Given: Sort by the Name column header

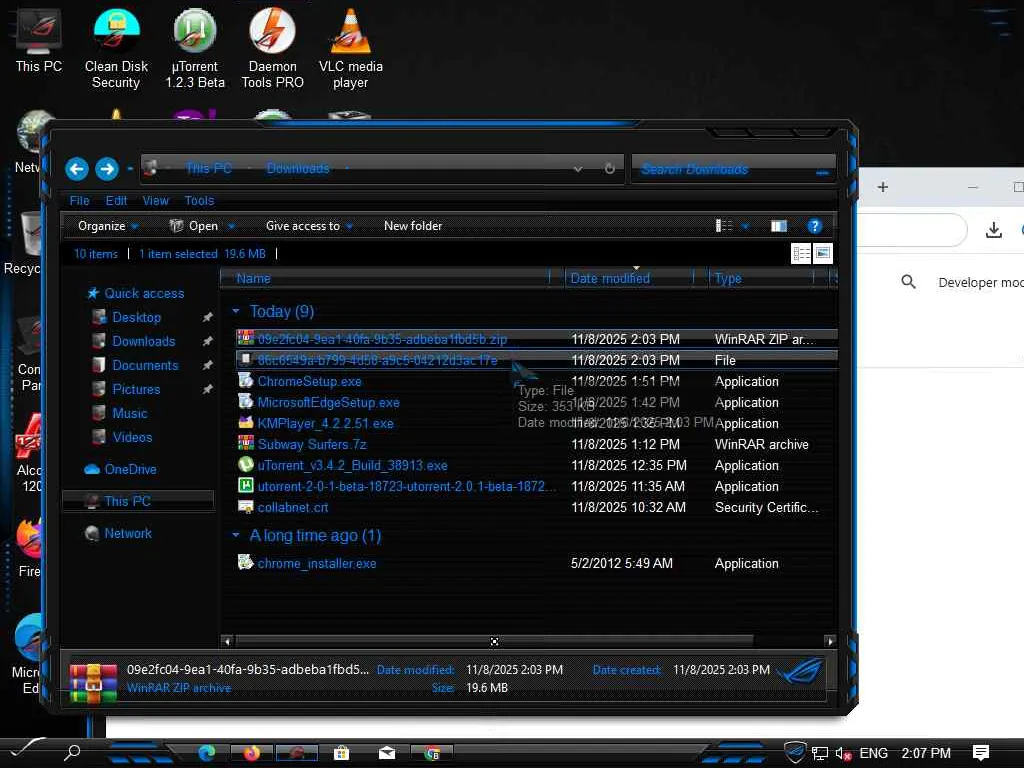Looking at the screenshot, I should tap(391, 278).
